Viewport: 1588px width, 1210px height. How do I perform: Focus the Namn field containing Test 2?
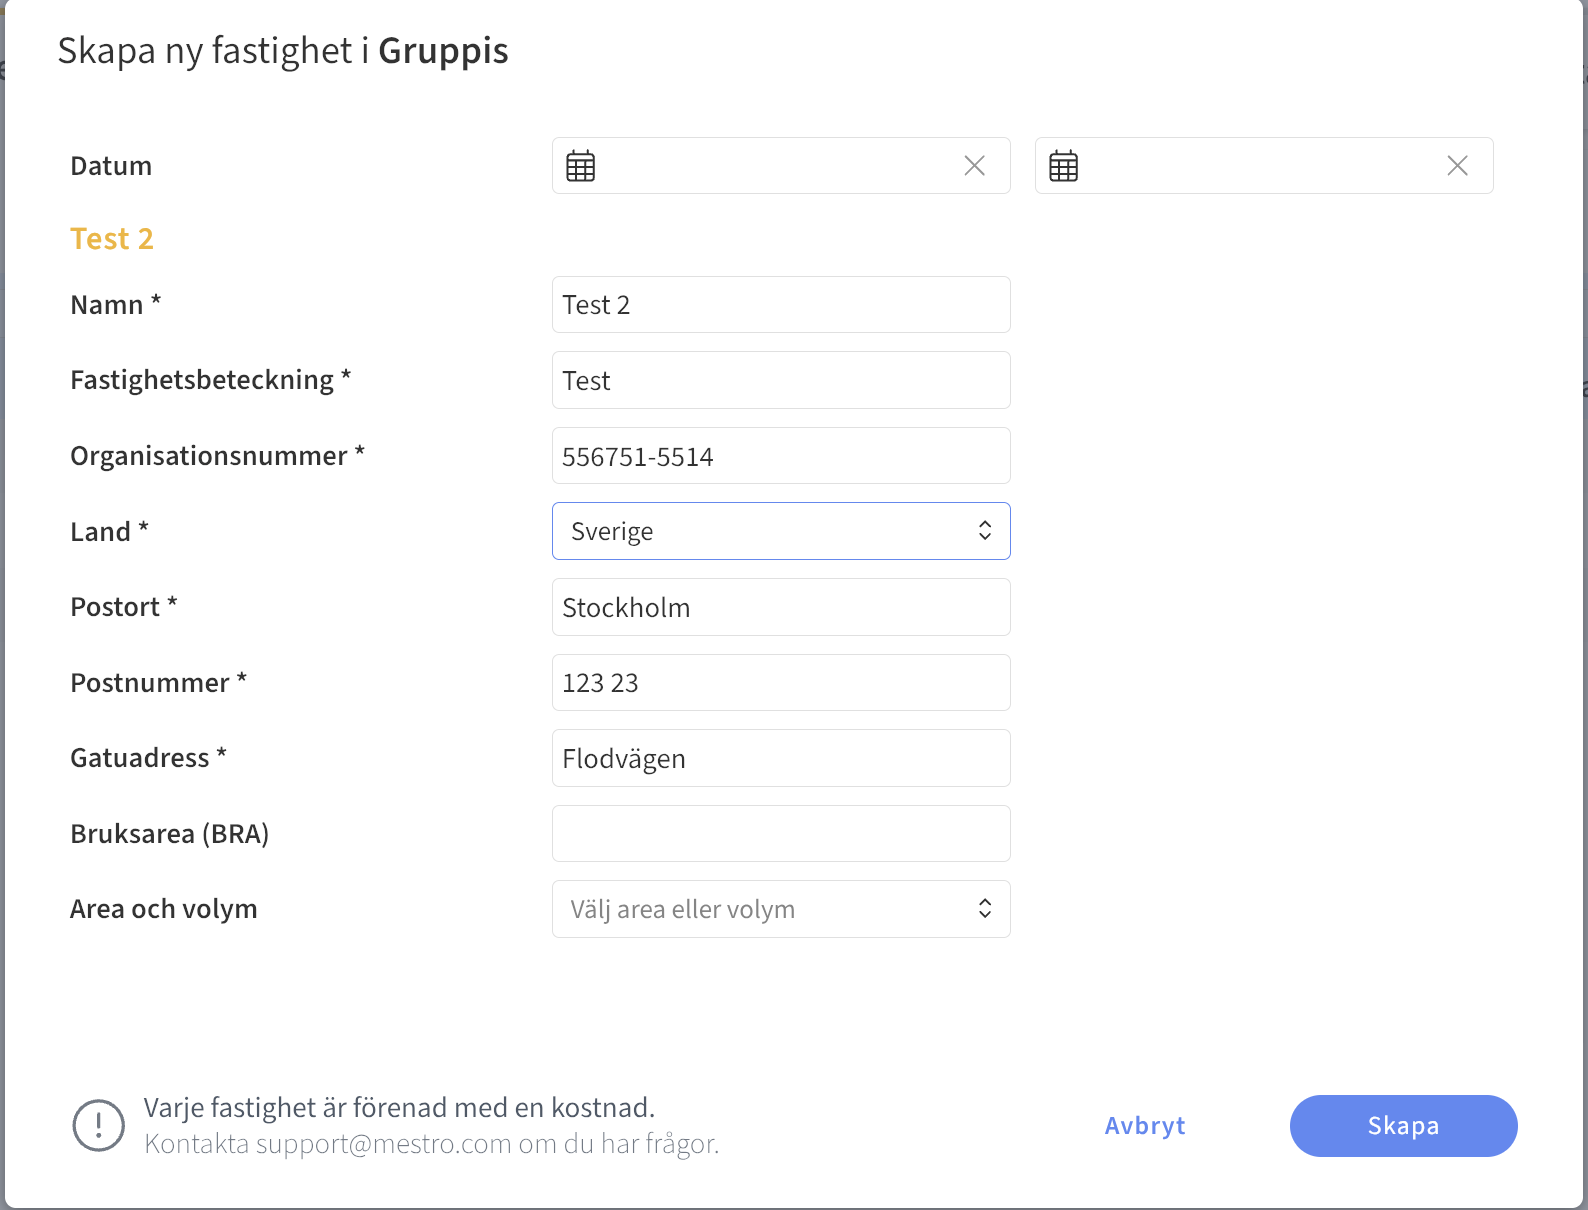pyautogui.click(x=781, y=305)
